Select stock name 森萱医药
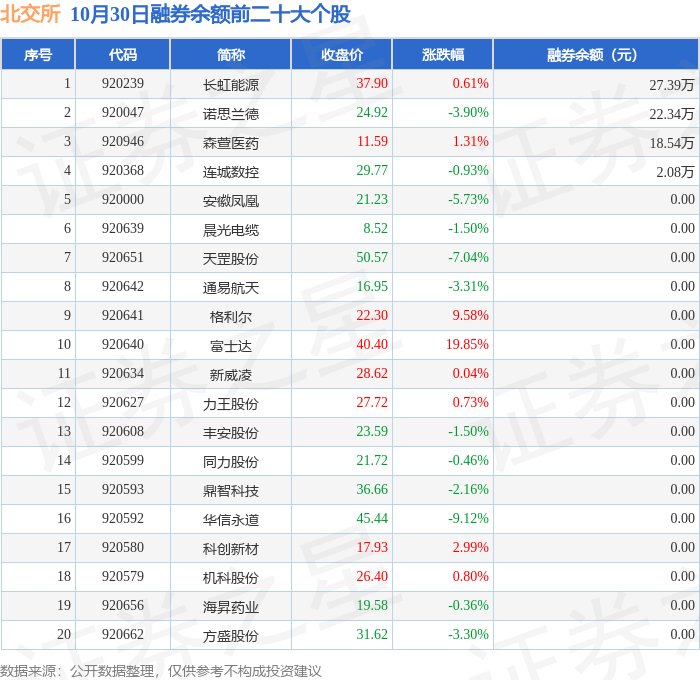The image size is (700, 680). point(231,143)
